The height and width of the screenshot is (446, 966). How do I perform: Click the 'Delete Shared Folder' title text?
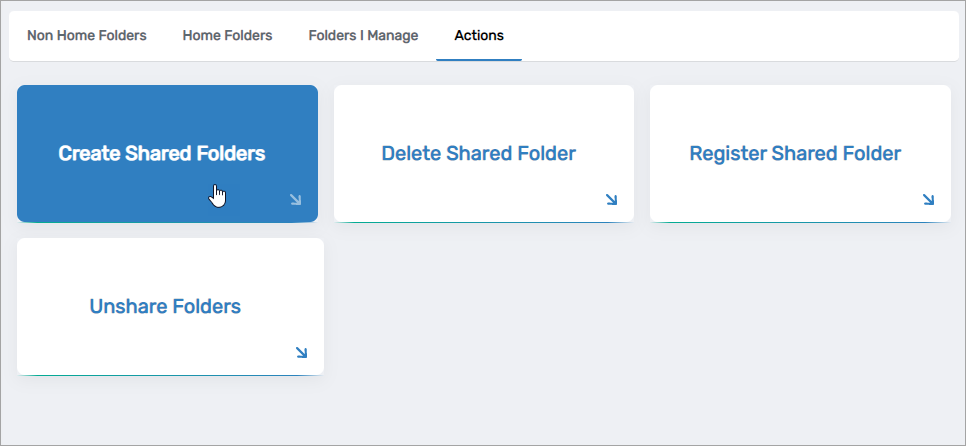478,154
